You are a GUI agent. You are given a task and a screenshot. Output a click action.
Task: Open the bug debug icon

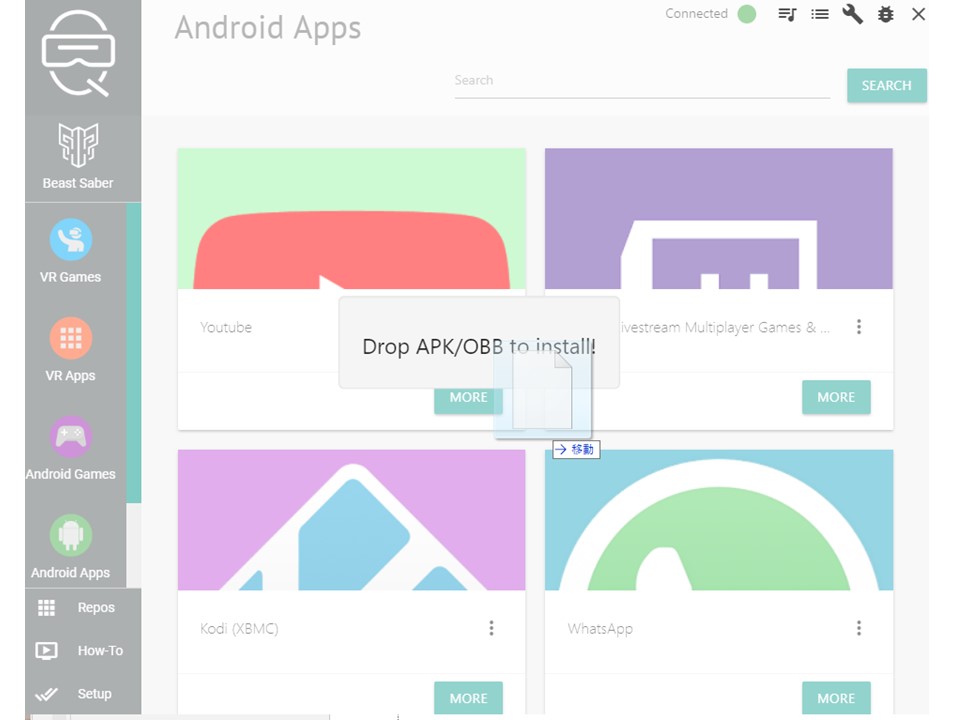tap(885, 14)
